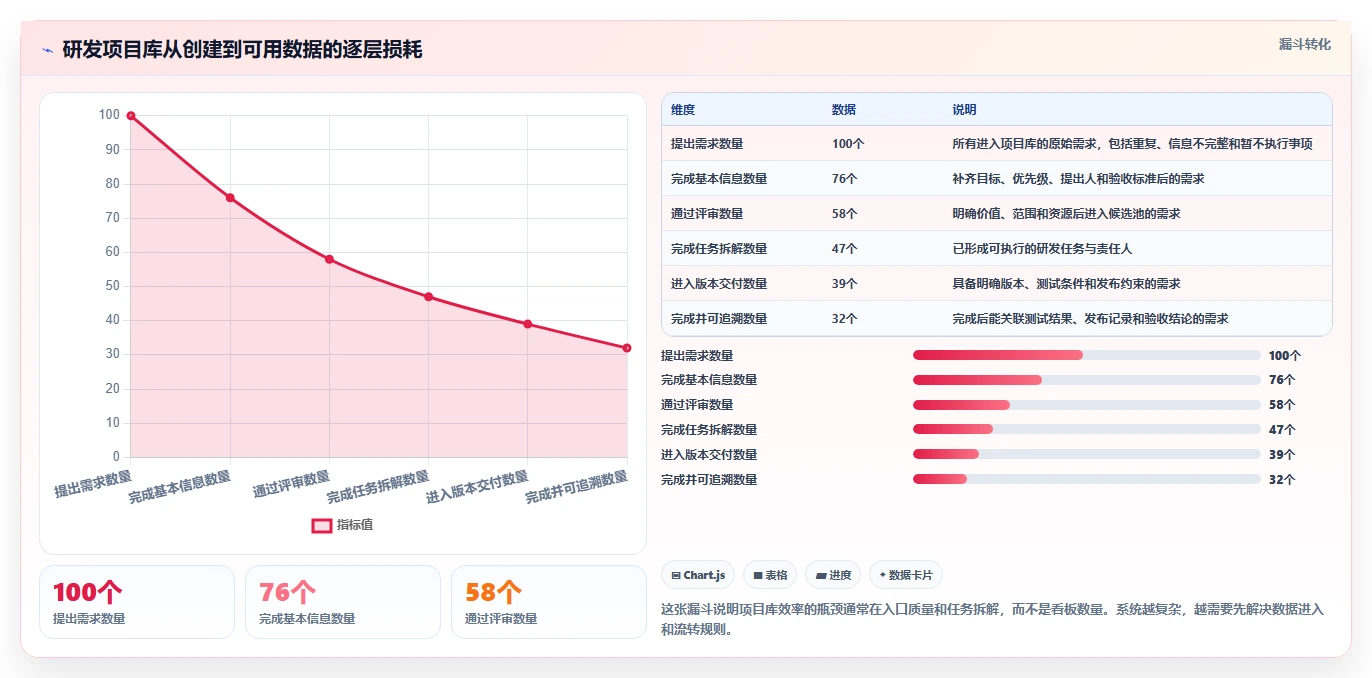This screenshot has height=678, width=1372.
Task: Click the Chart.js tag chip
Action: click(698, 575)
